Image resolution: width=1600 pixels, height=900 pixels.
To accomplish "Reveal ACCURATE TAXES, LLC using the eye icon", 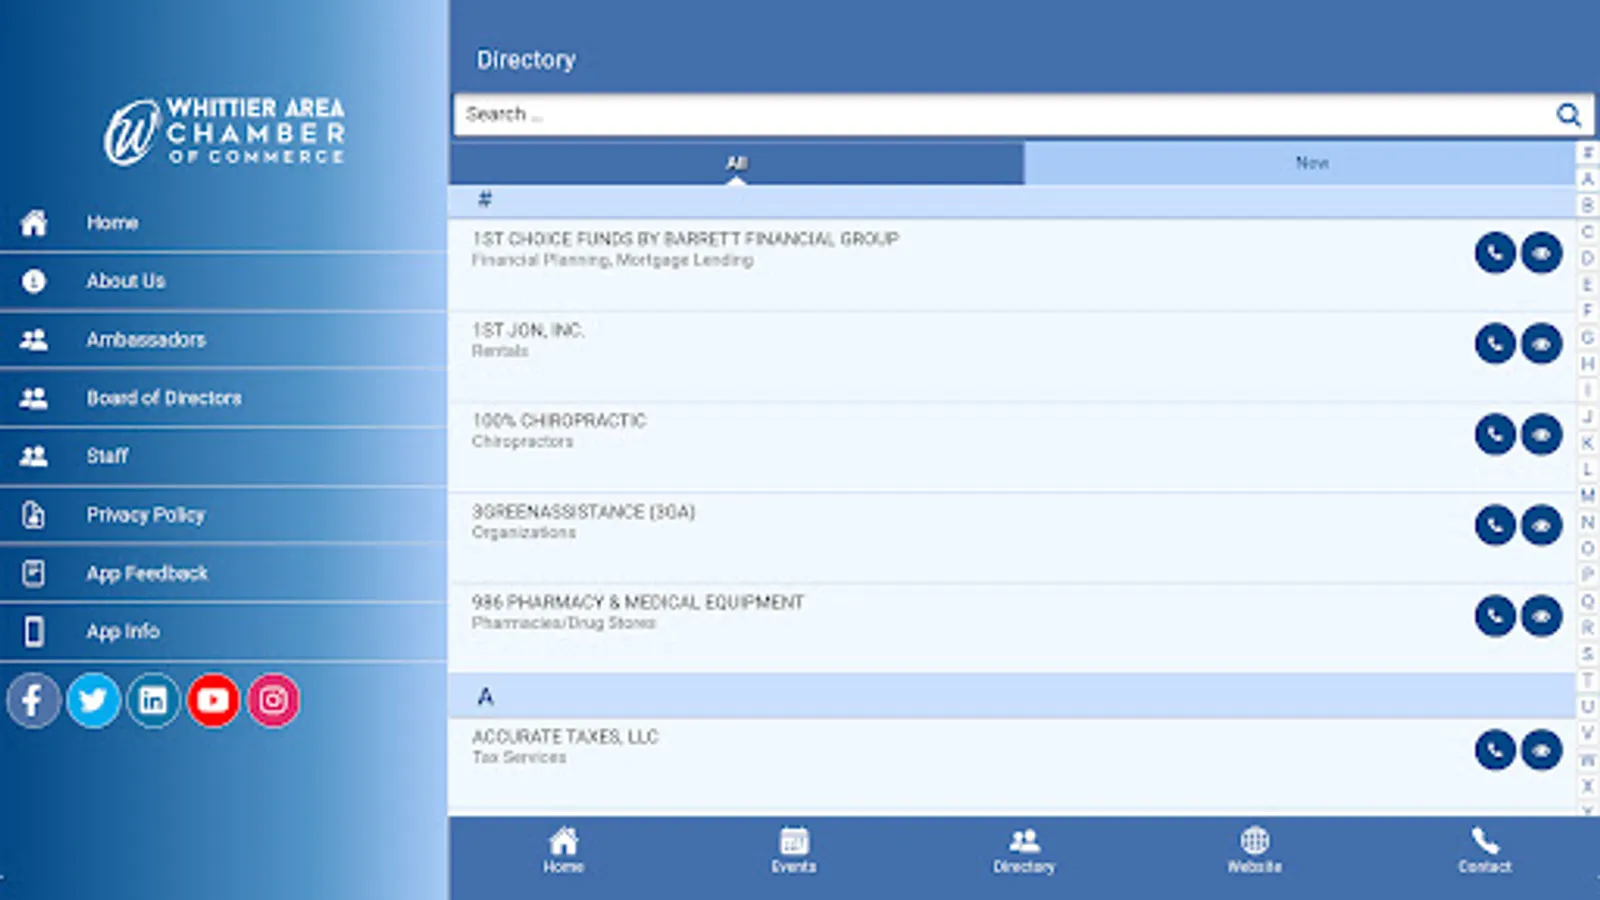I will [x=1541, y=751].
